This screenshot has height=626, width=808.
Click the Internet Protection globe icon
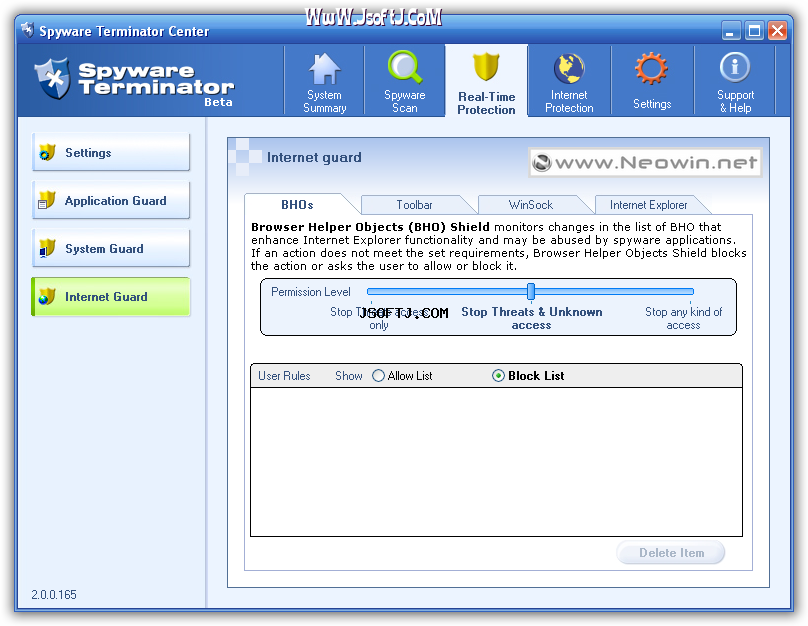(x=569, y=69)
